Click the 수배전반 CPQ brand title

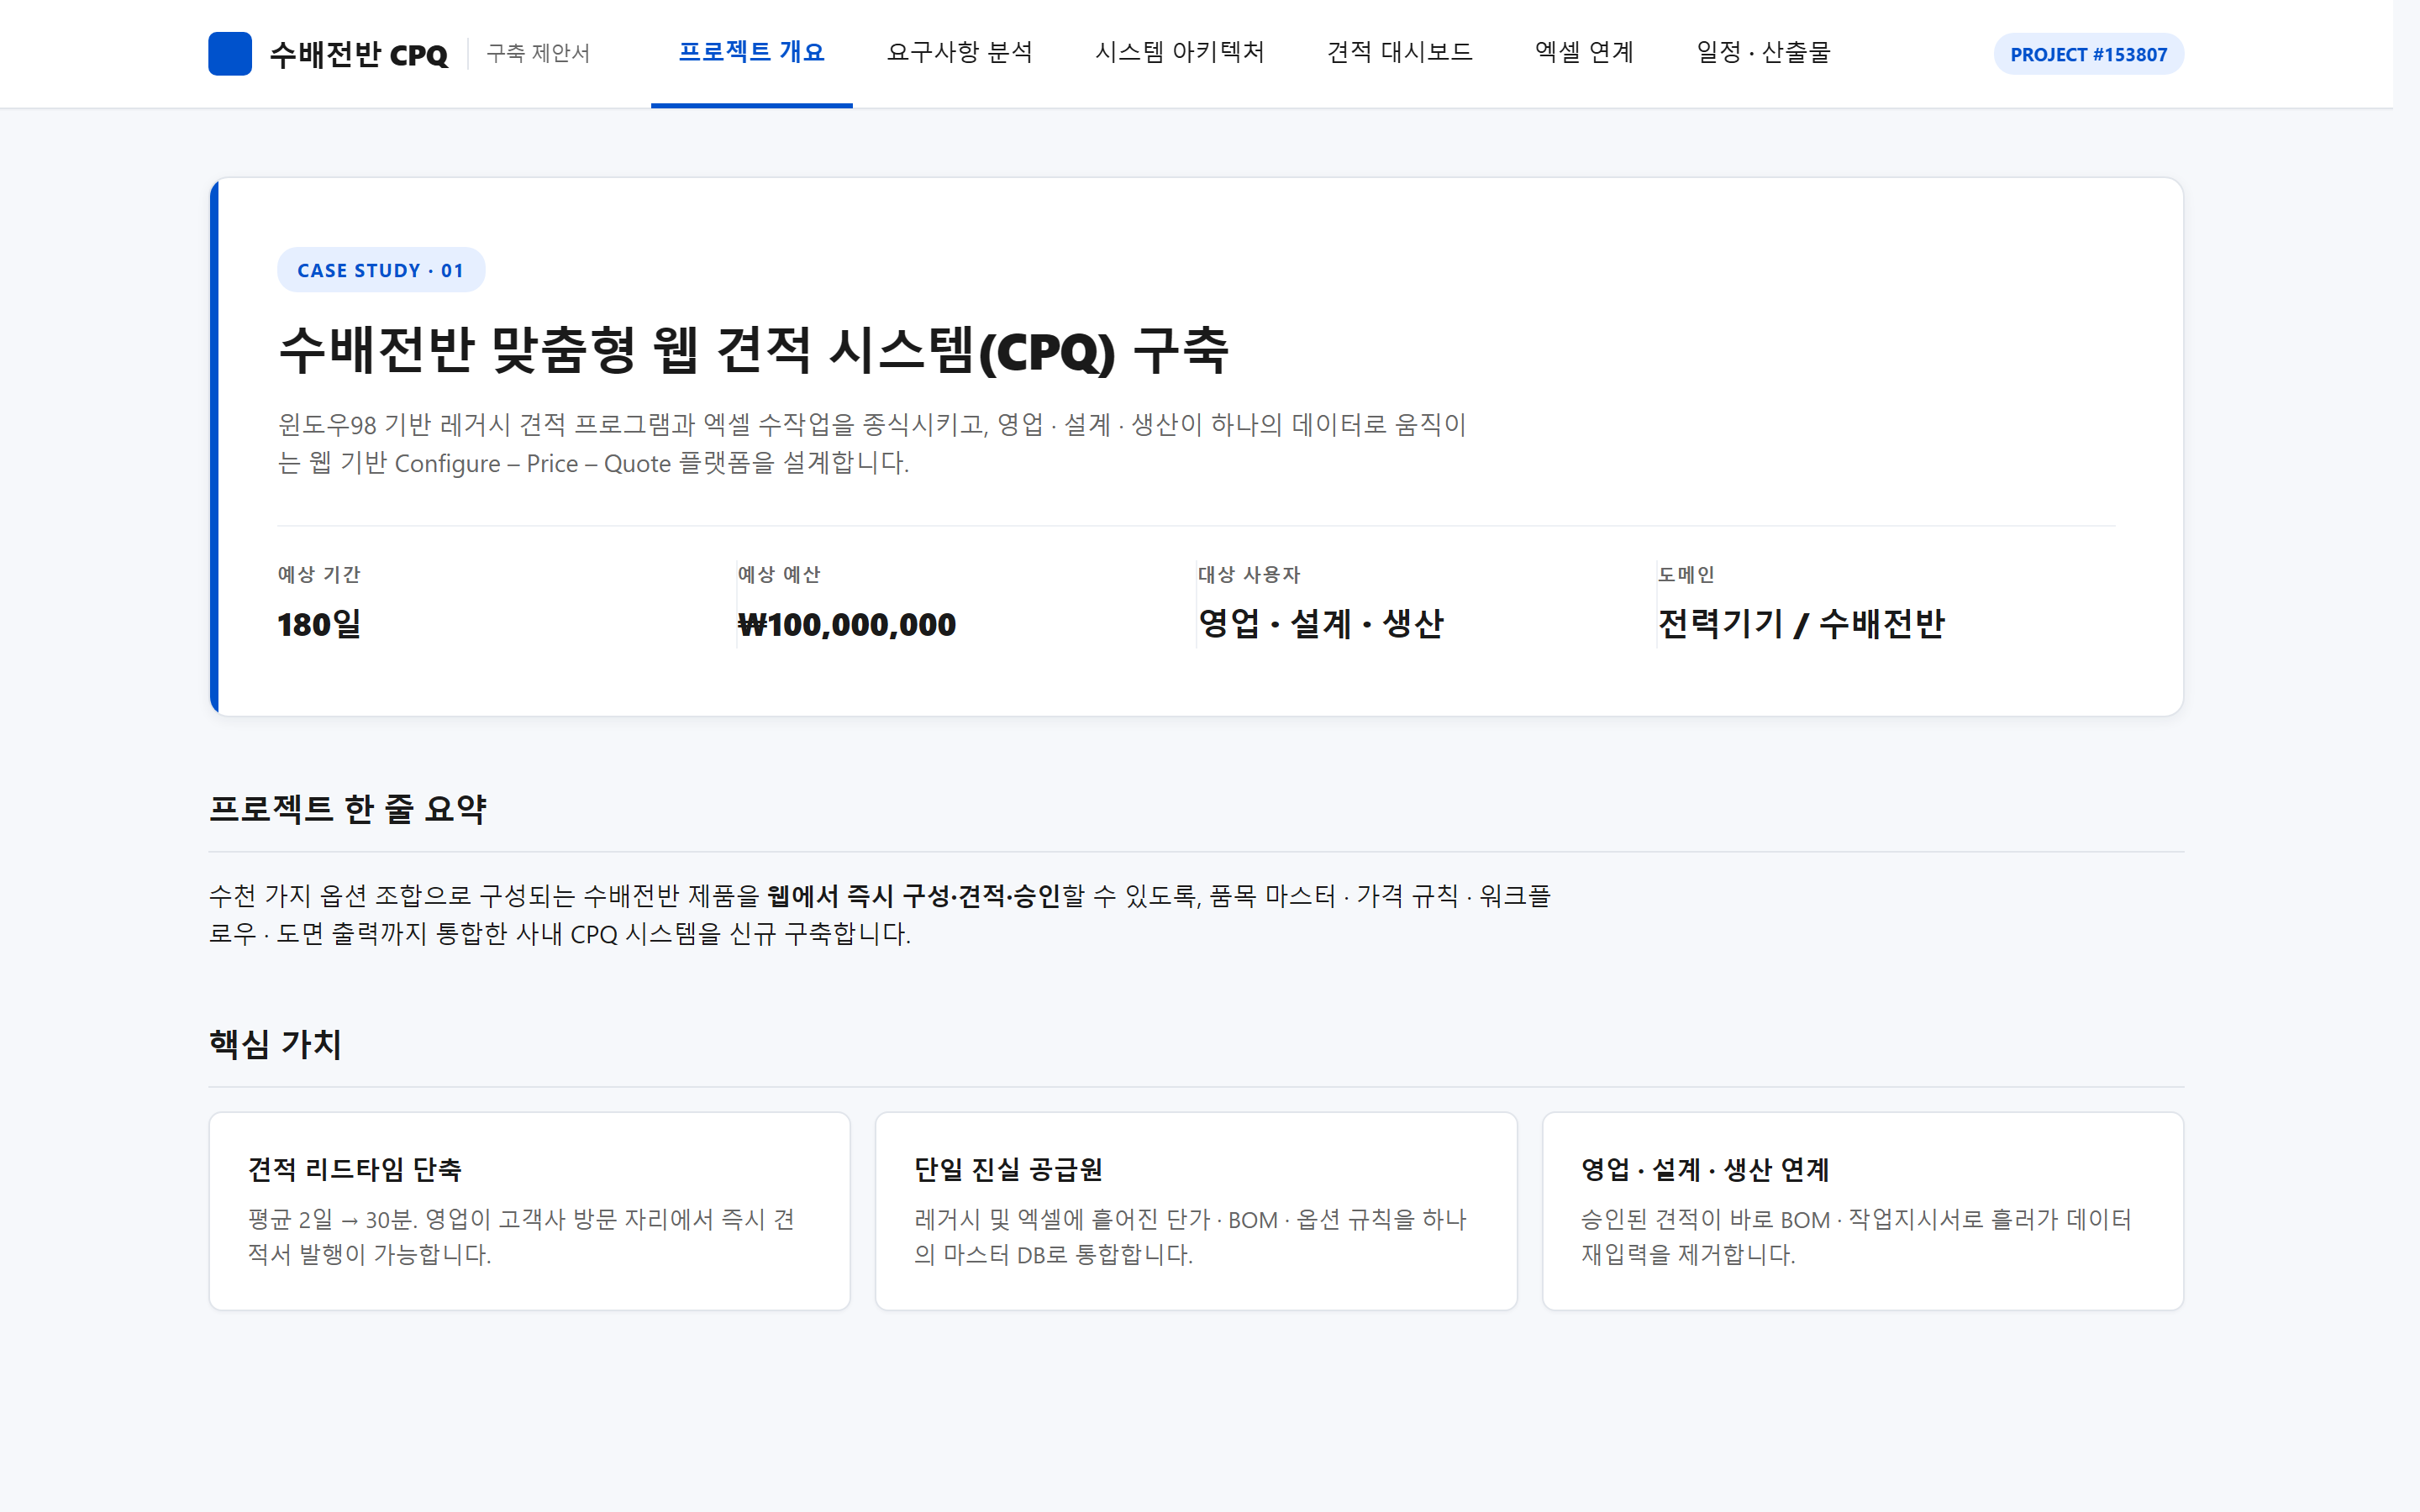click(x=359, y=54)
